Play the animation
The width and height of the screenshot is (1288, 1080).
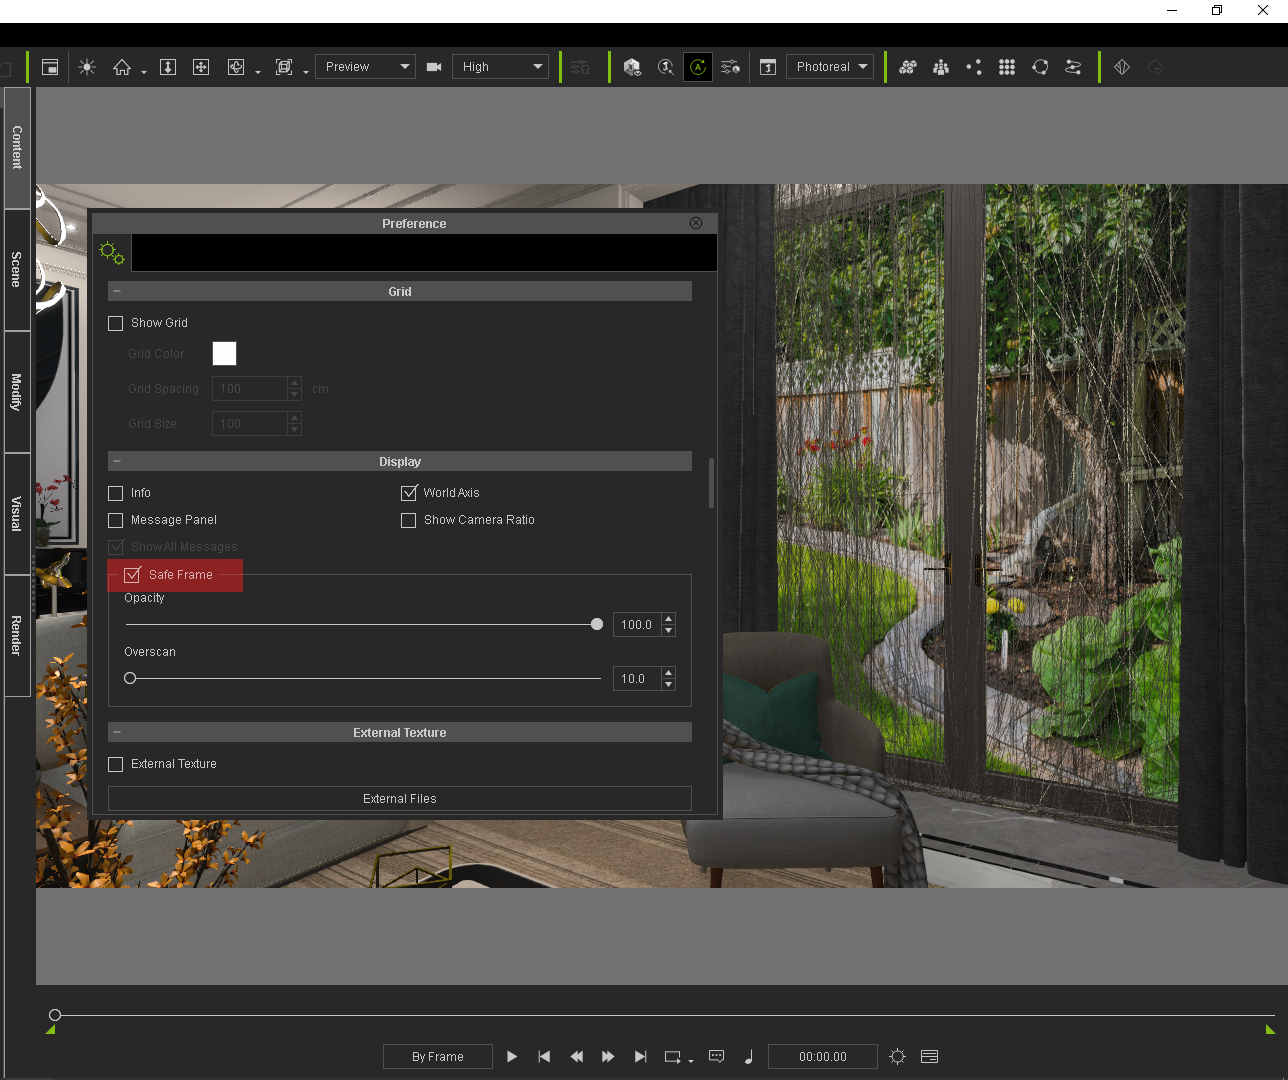512,1056
